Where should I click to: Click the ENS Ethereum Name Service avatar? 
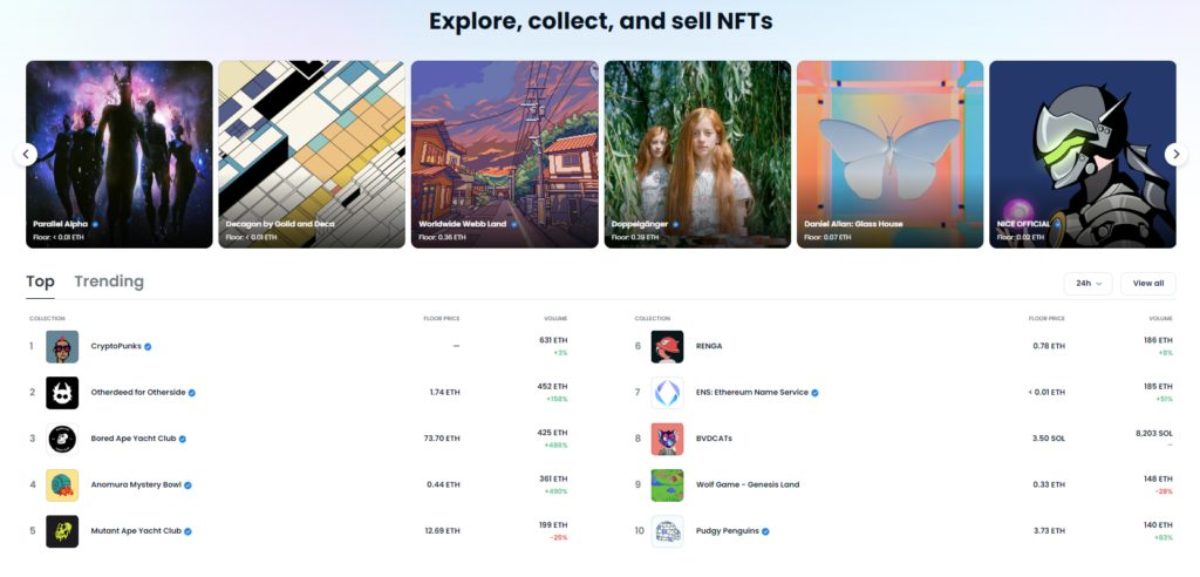667,392
